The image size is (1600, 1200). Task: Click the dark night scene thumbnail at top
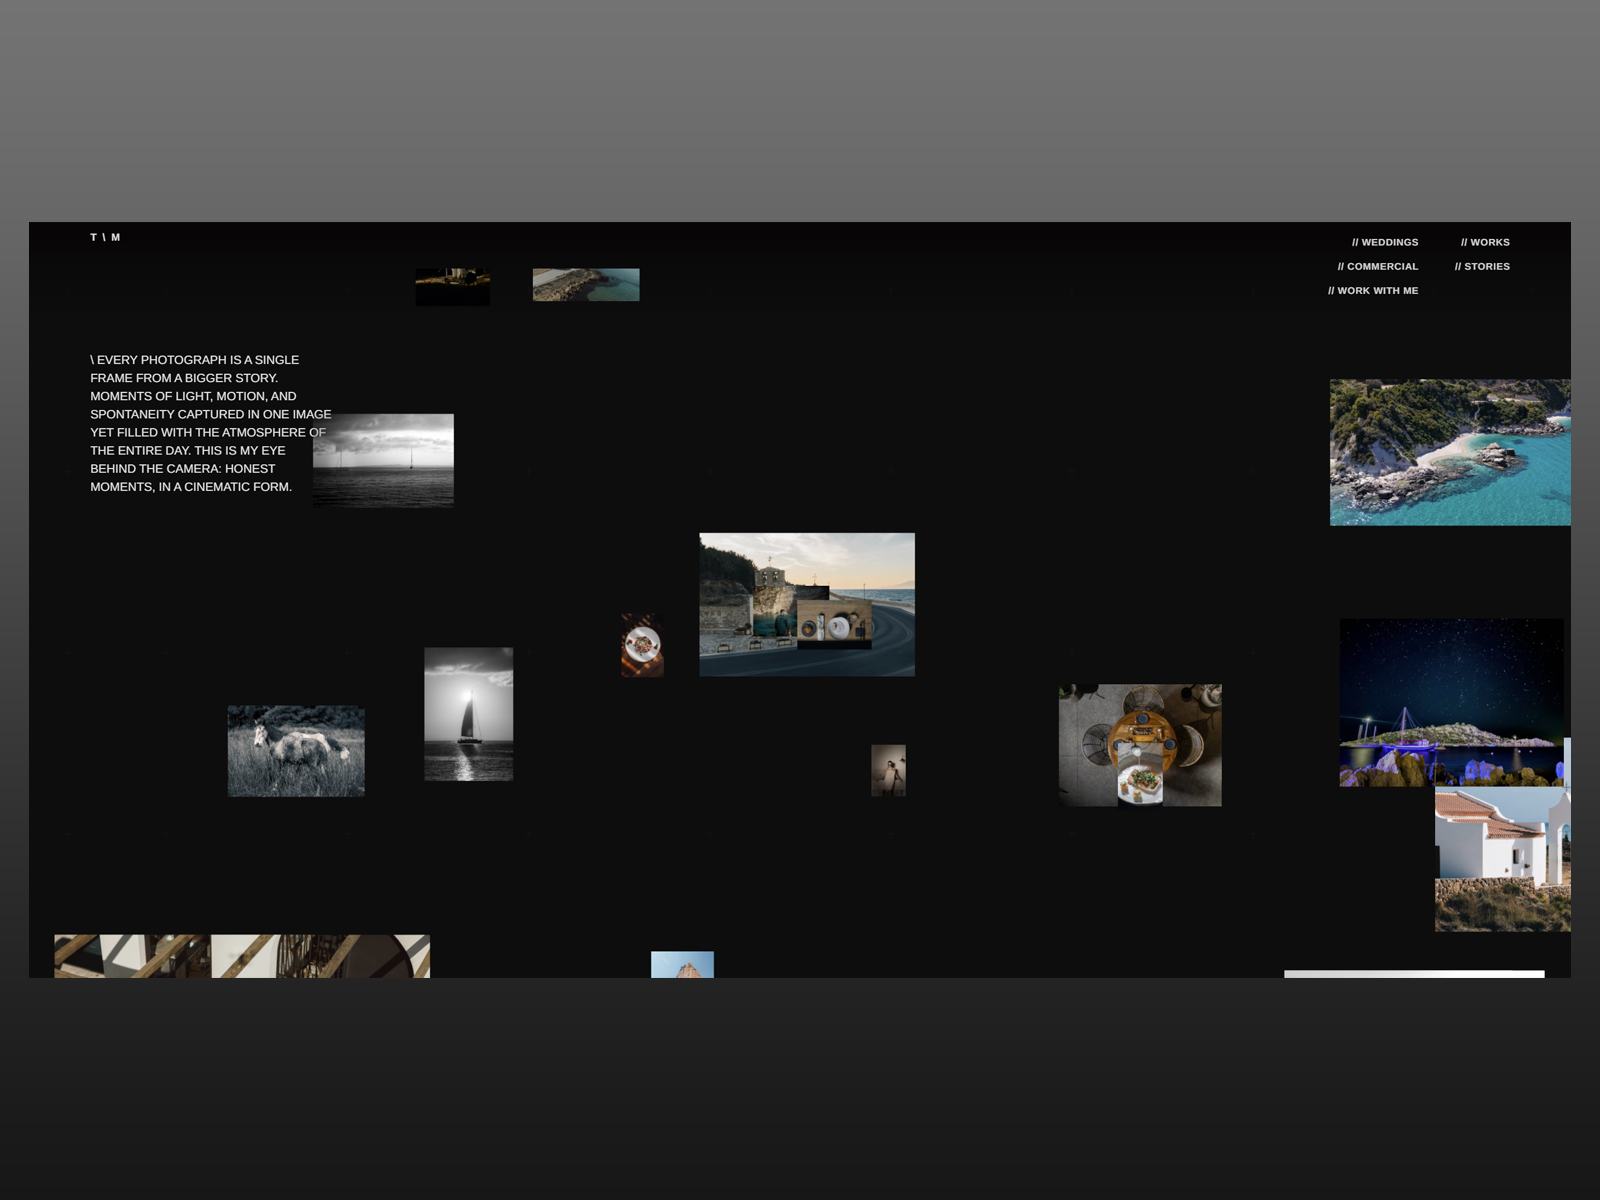[452, 286]
